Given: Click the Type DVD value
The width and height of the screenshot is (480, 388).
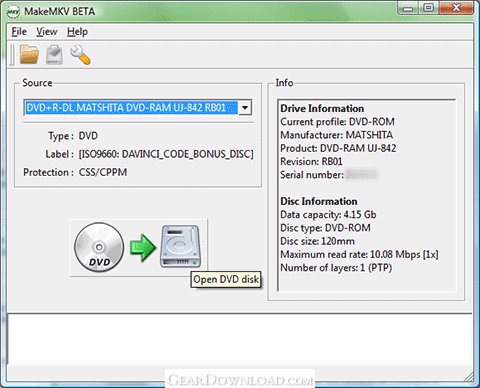Looking at the screenshot, I should tap(88, 136).
